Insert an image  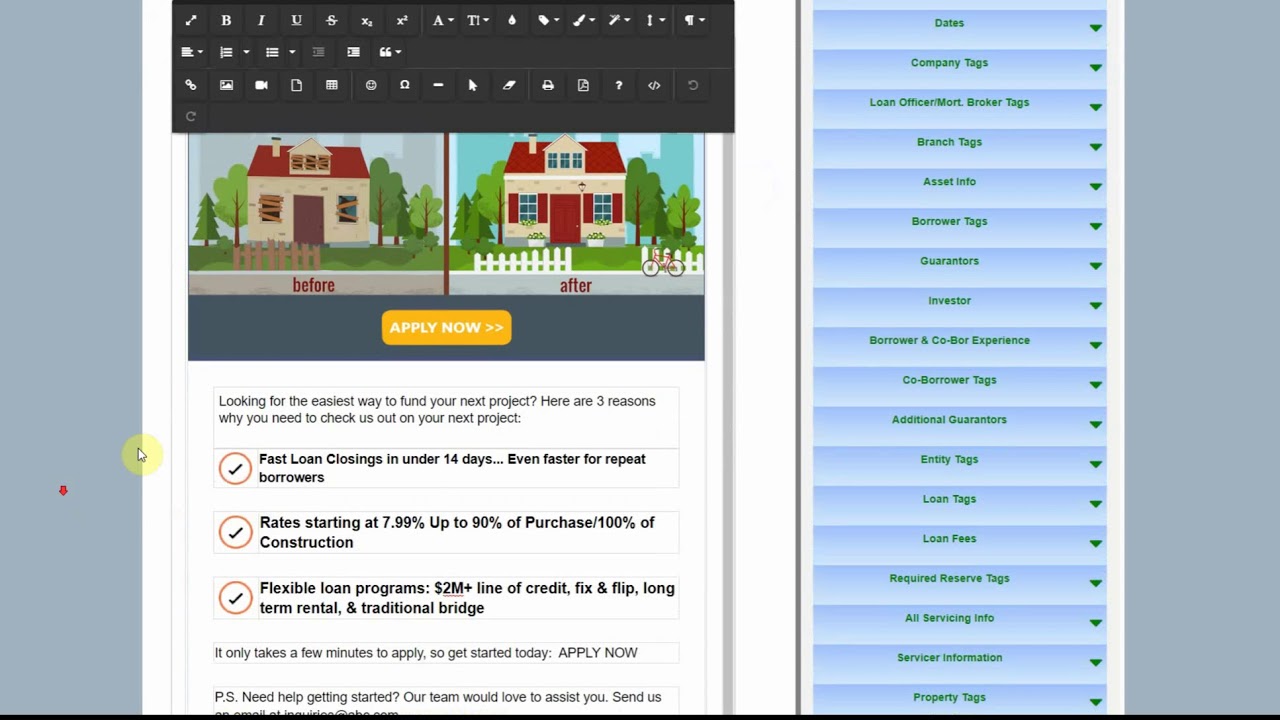click(x=226, y=85)
